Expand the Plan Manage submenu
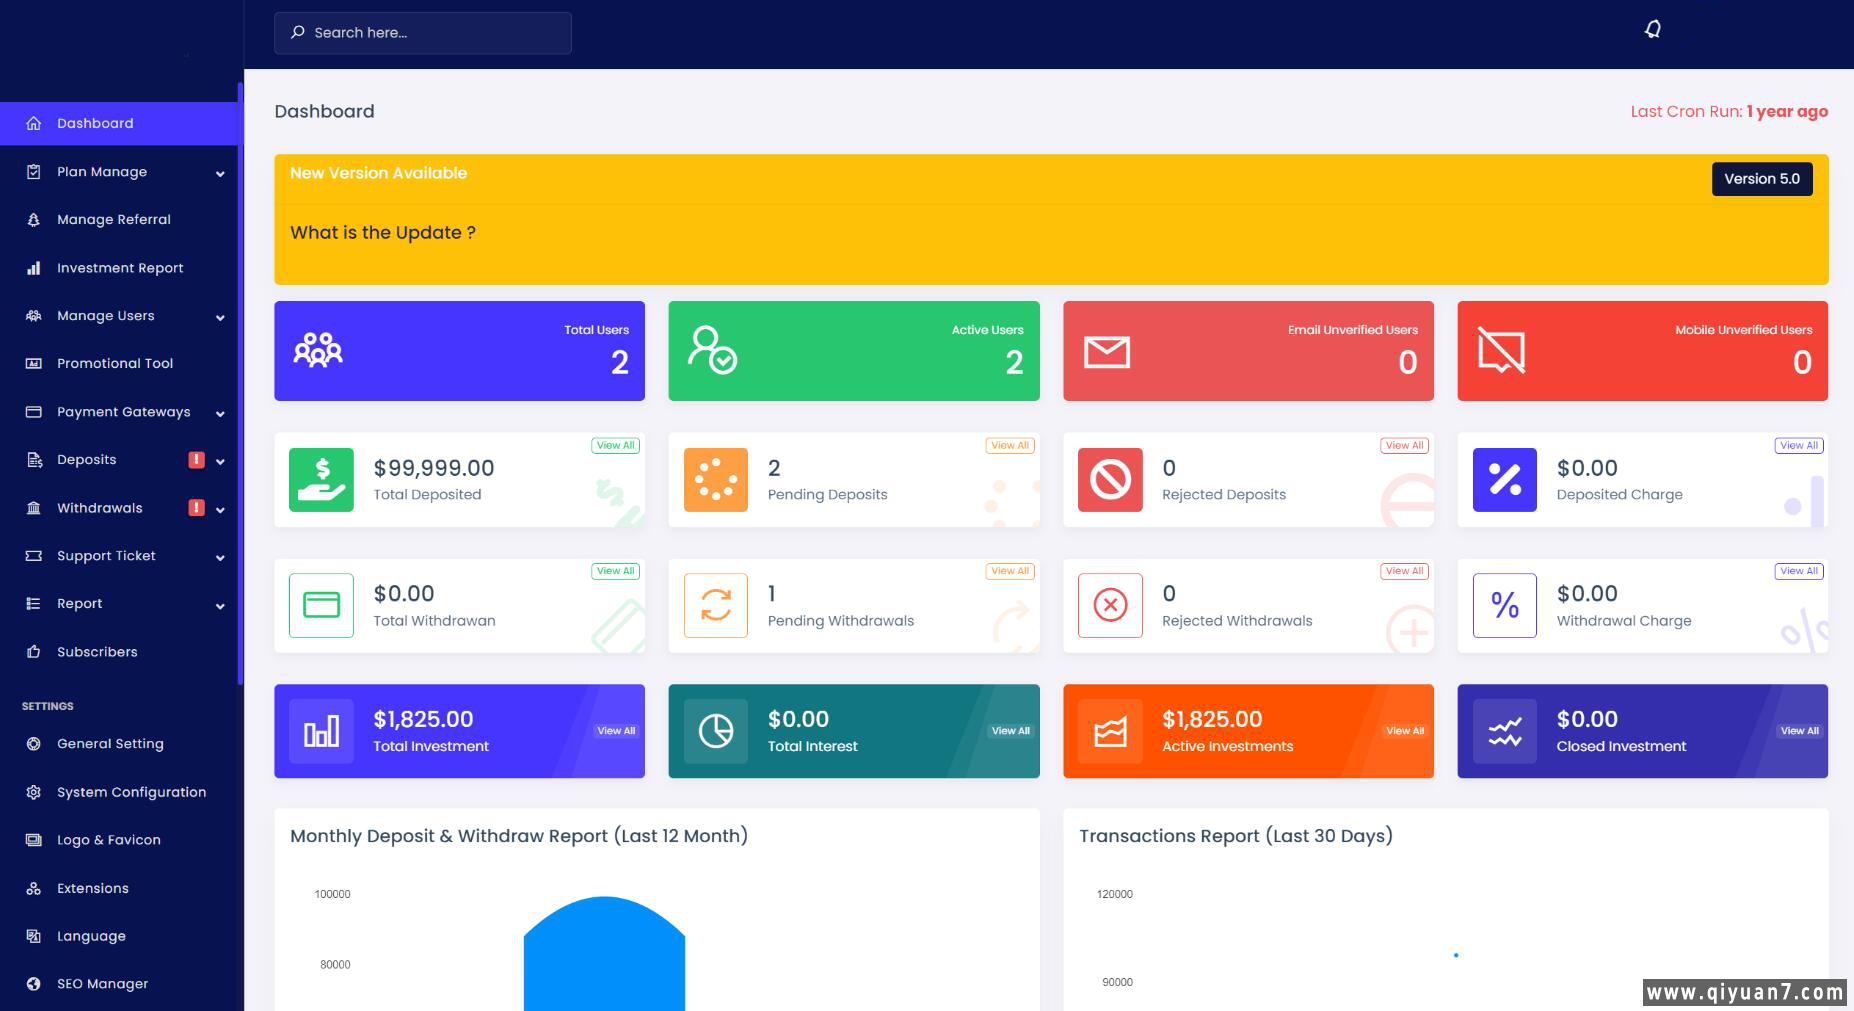1854x1011 pixels. tap(220, 173)
